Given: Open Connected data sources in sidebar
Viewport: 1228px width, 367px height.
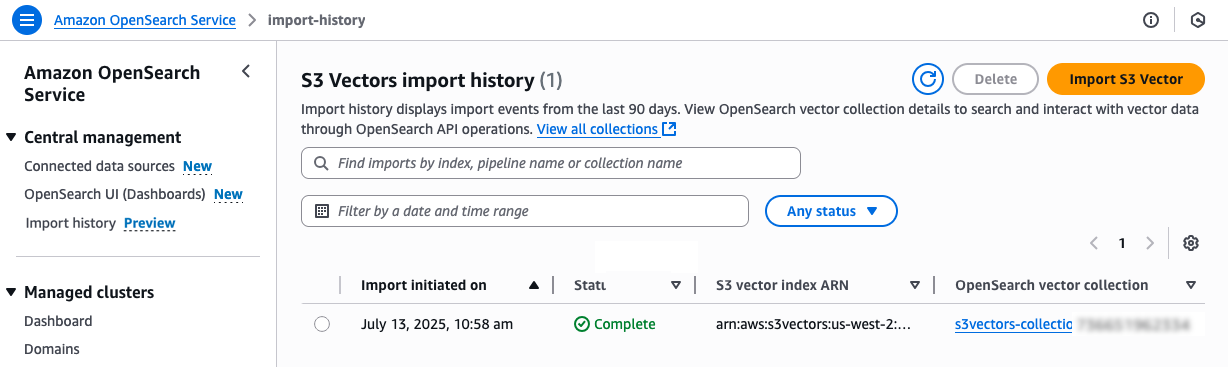Looking at the screenshot, I should click(x=99, y=166).
